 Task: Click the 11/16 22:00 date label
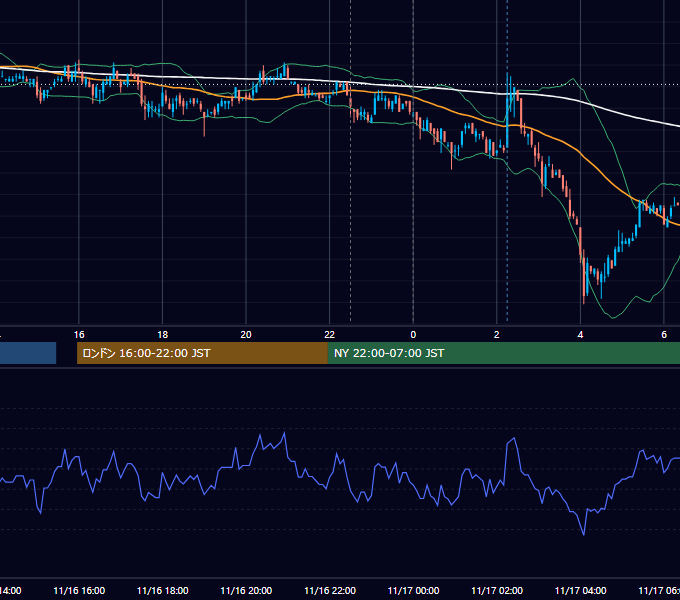click(x=330, y=590)
